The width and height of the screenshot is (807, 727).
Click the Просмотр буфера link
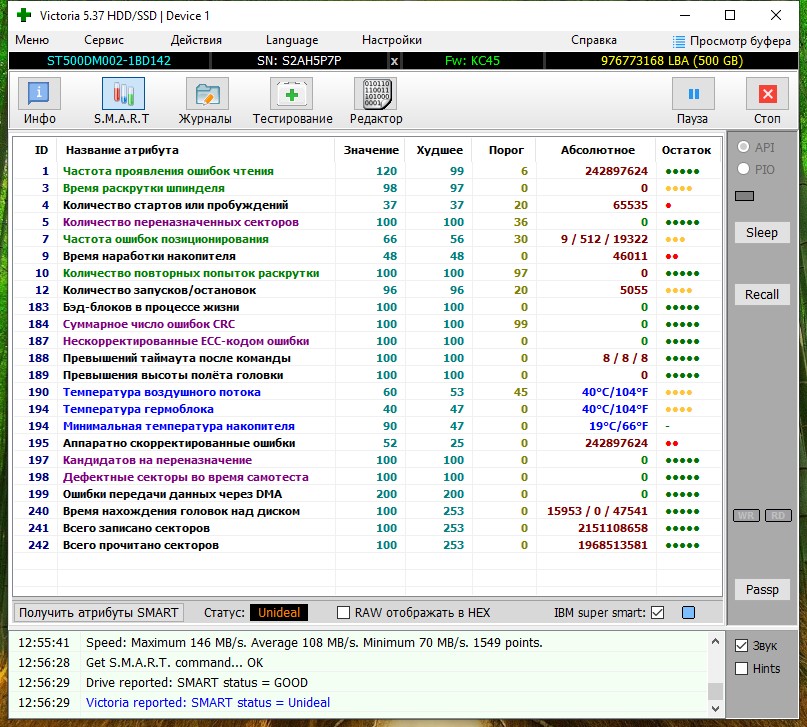pos(740,41)
